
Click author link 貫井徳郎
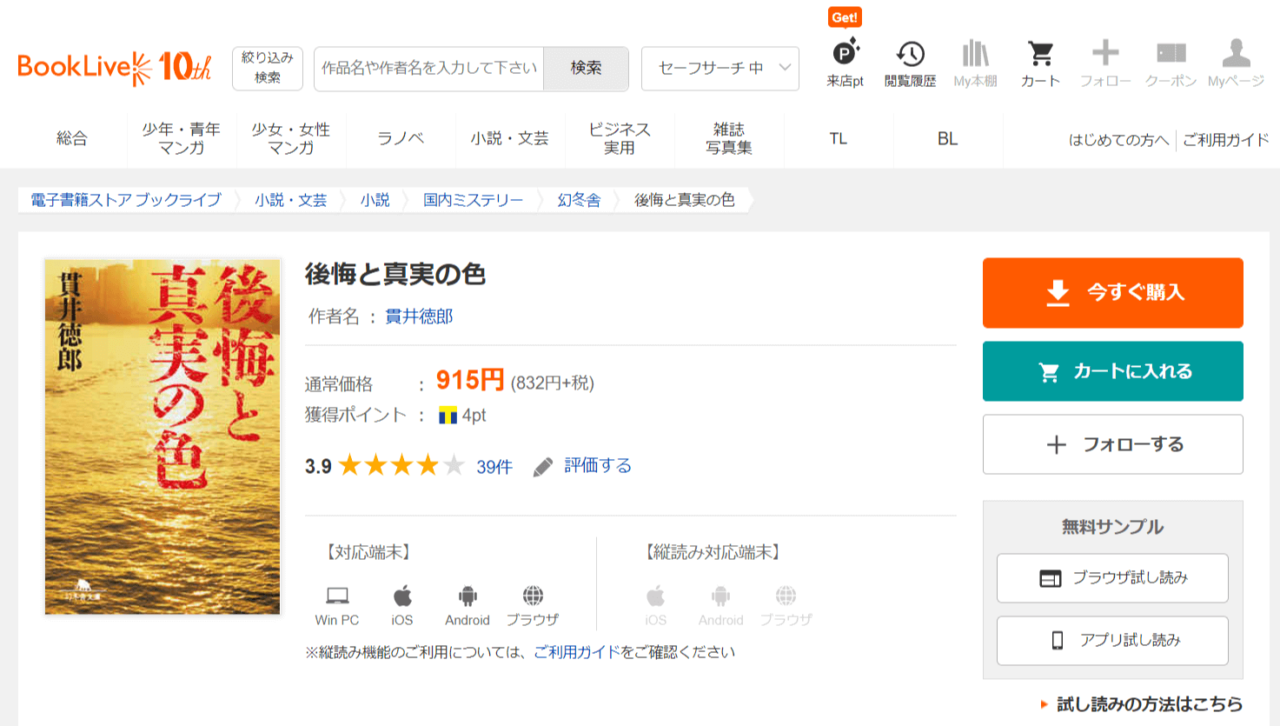click(x=419, y=317)
